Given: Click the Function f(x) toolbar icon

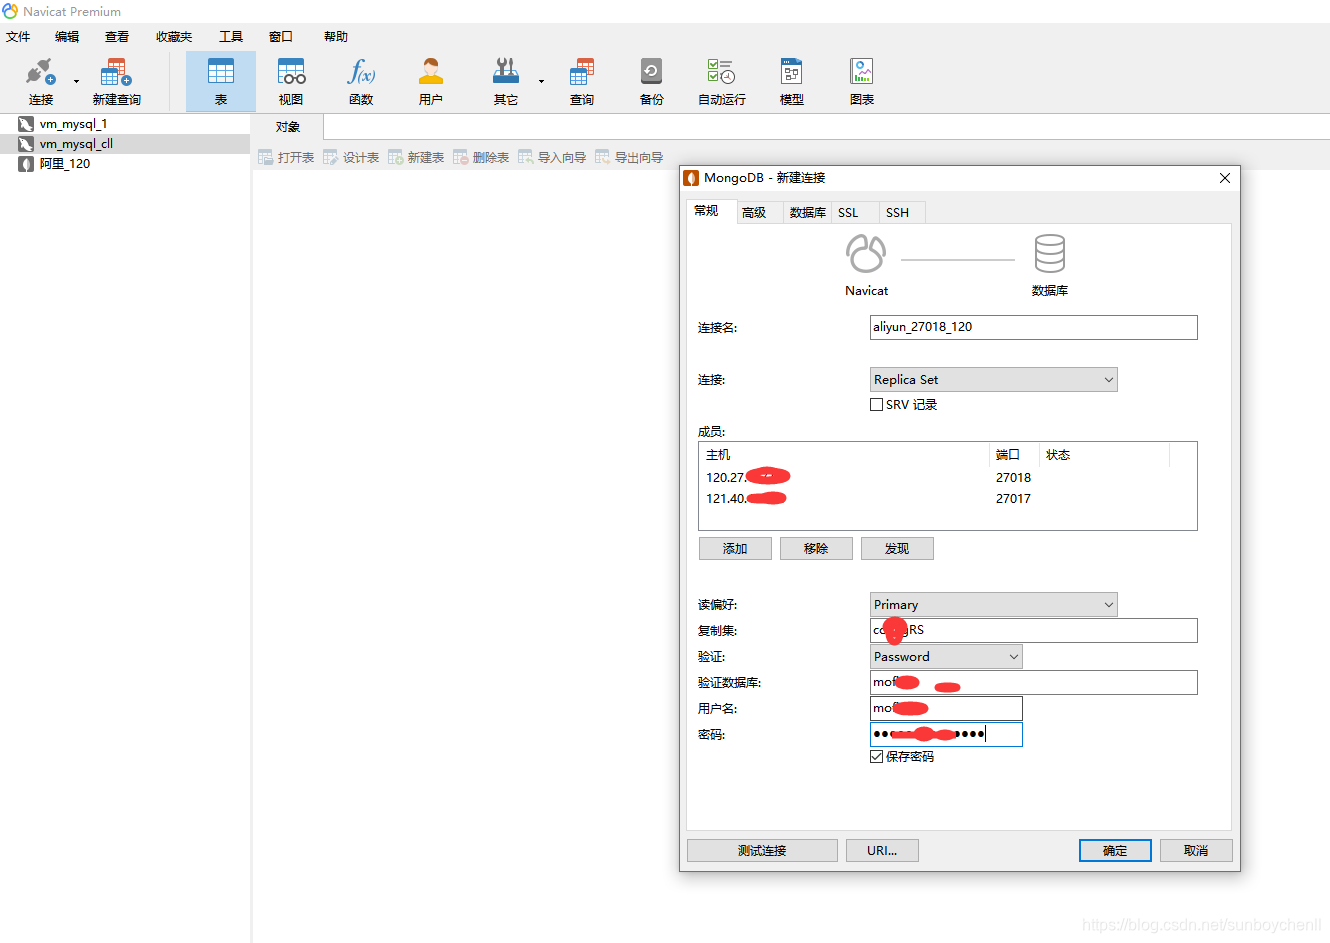Looking at the screenshot, I should point(361,81).
